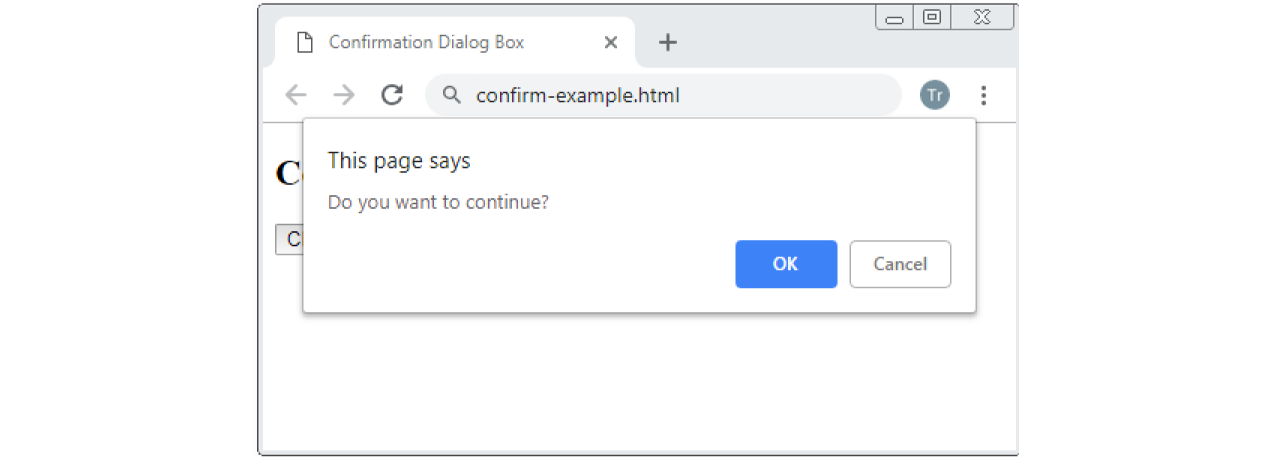Screen dimensions: 1272x459
Task: Open the Chrome three-dot menu
Action: [984, 95]
